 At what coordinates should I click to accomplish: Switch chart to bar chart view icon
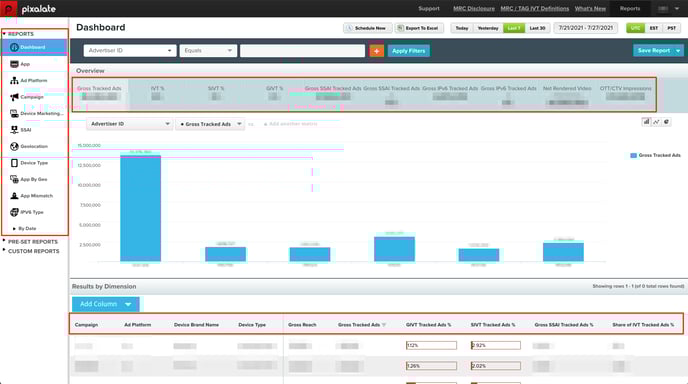coord(646,122)
